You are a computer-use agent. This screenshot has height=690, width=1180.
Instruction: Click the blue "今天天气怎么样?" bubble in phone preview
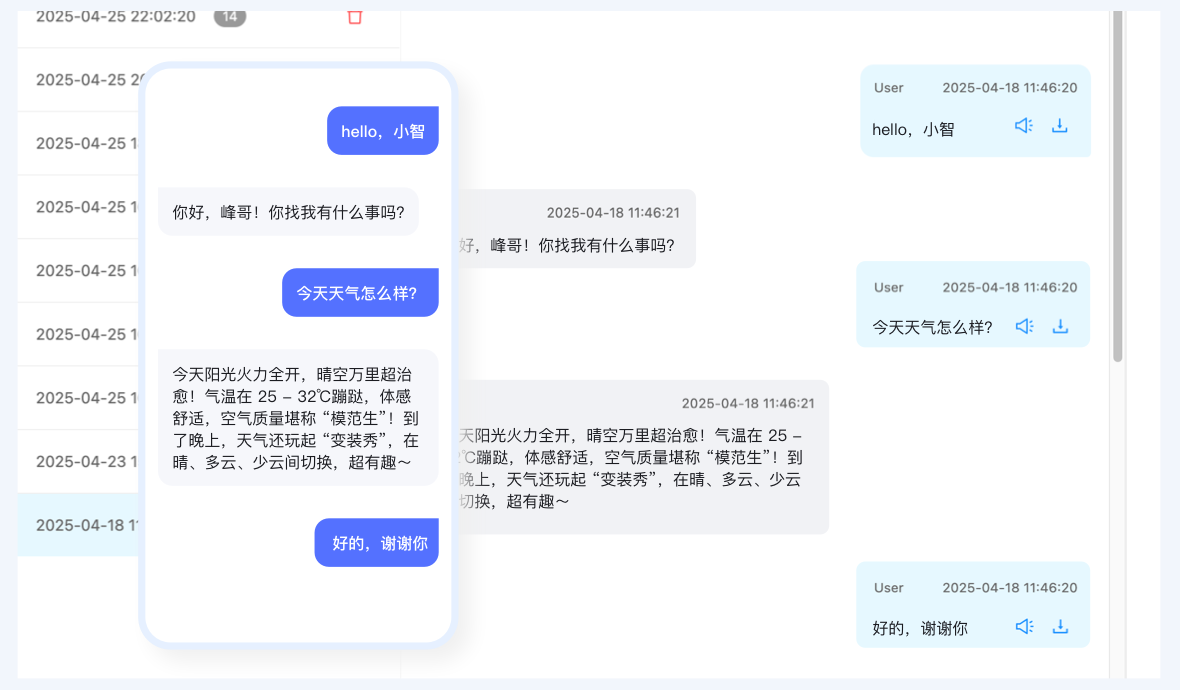coord(360,293)
